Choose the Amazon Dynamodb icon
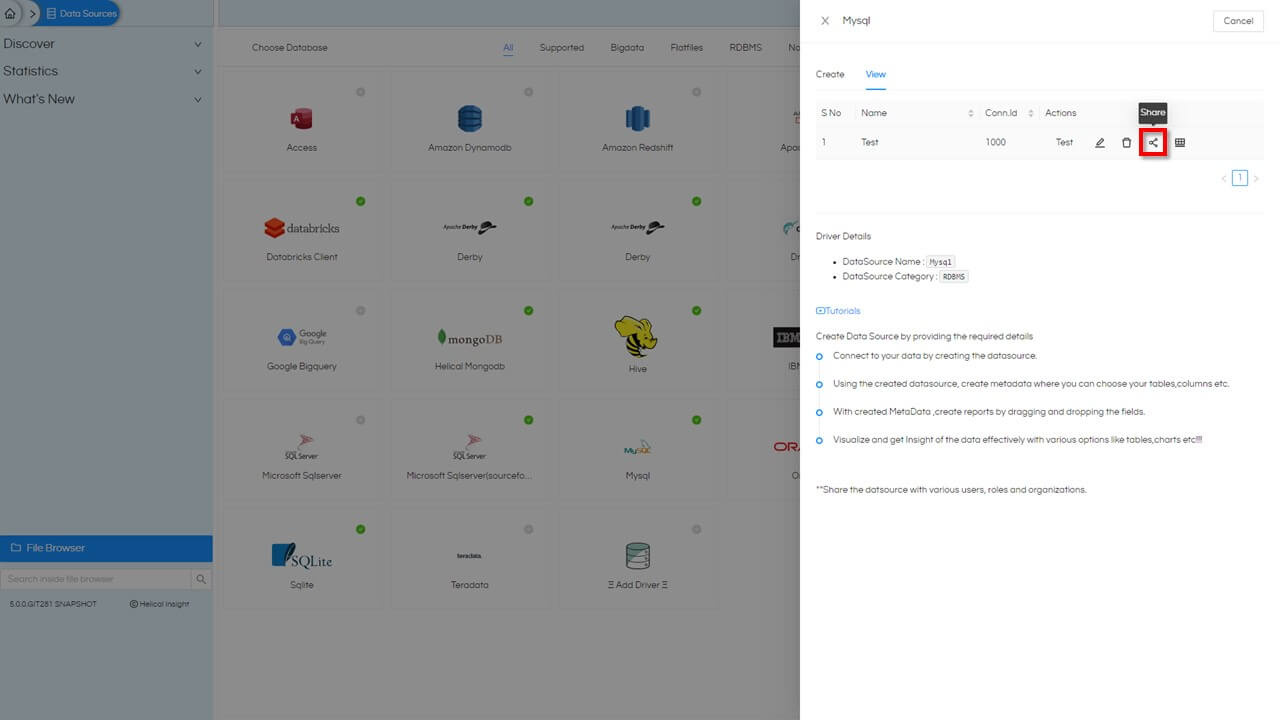The height and width of the screenshot is (720, 1280). click(470, 119)
